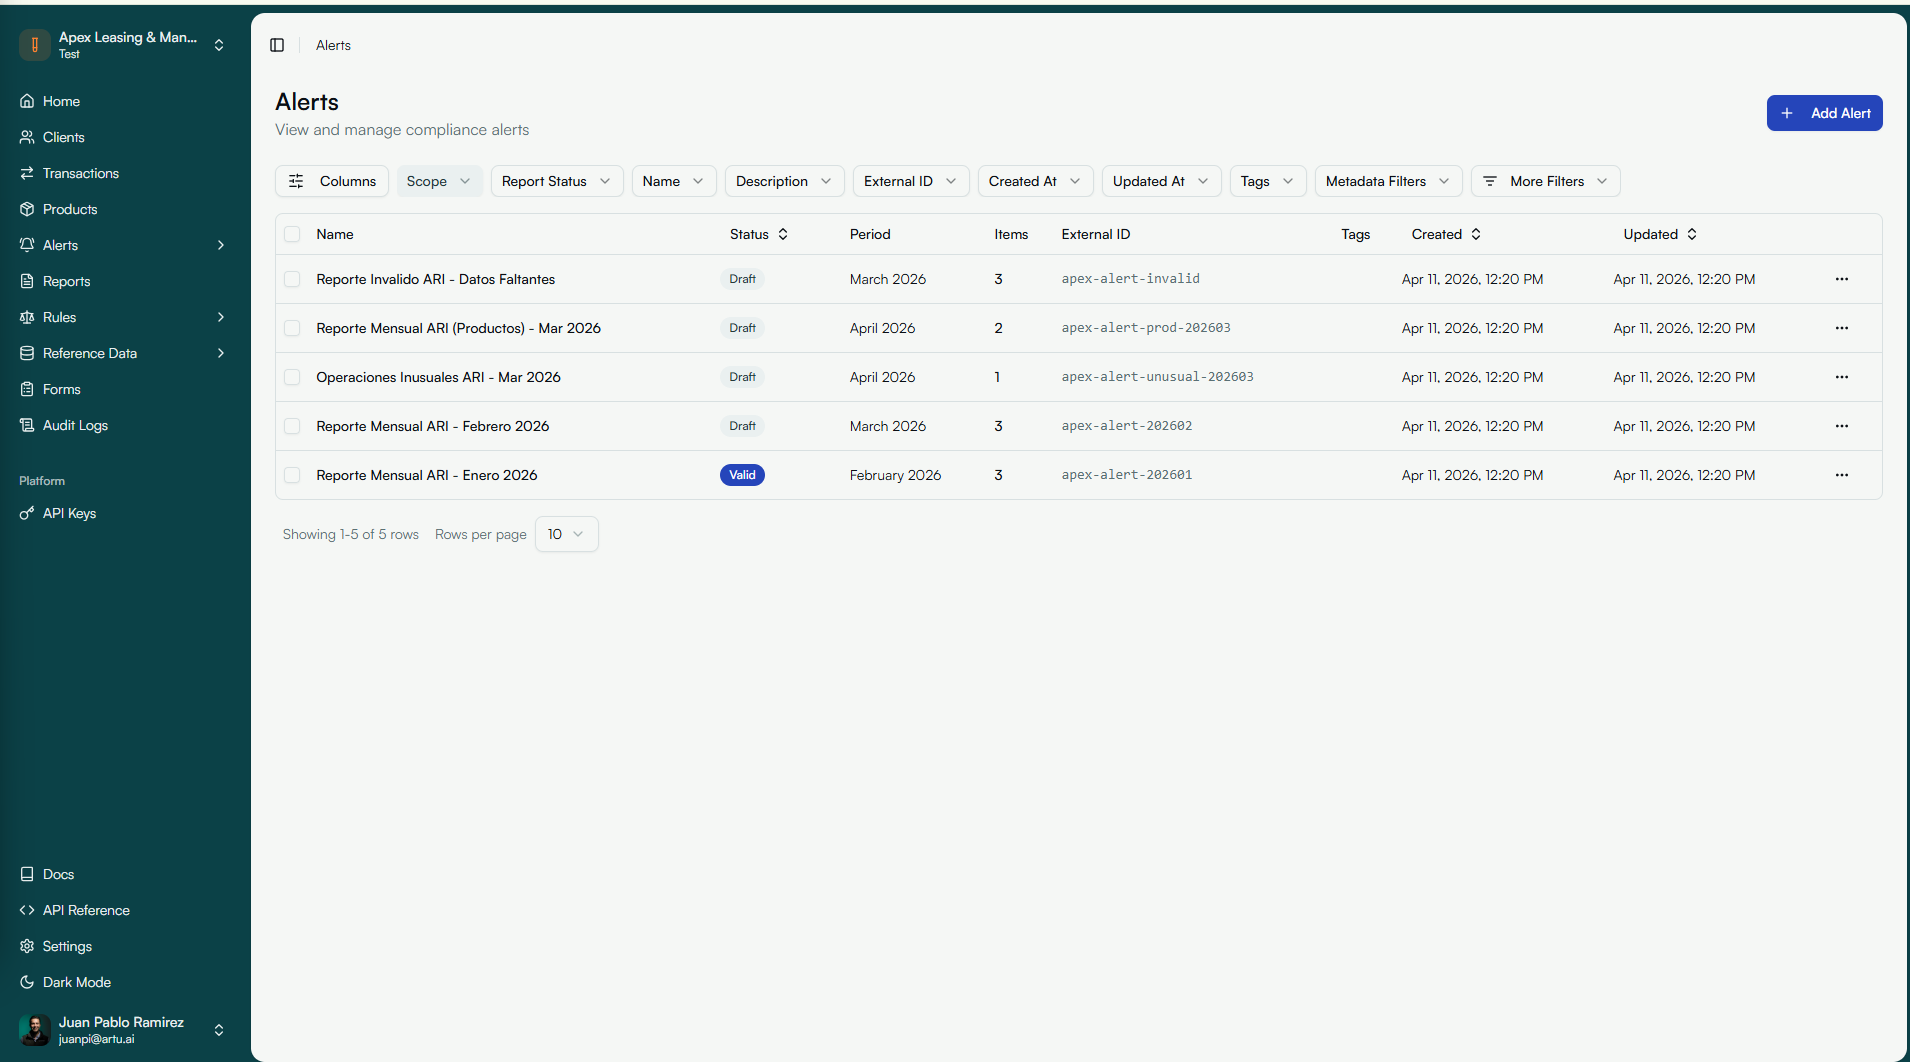
Task: Open the Report Status filter dropdown
Action: click(x=557, y=181)
